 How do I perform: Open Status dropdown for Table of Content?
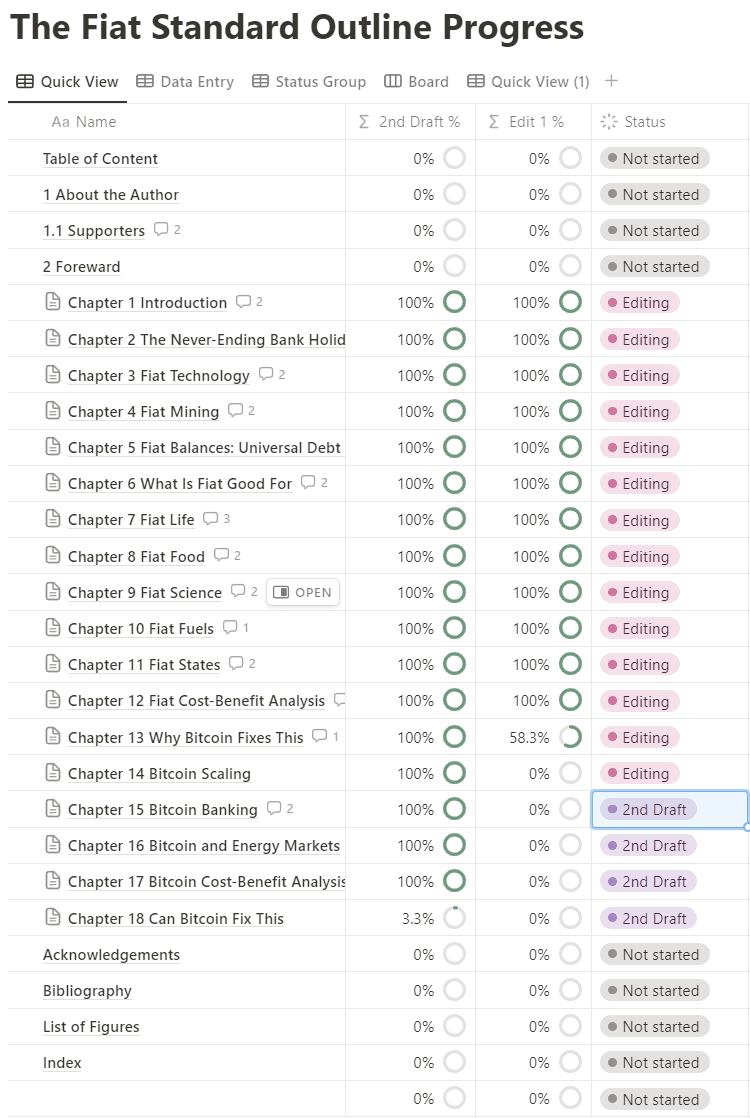click(x=654, y=158)
